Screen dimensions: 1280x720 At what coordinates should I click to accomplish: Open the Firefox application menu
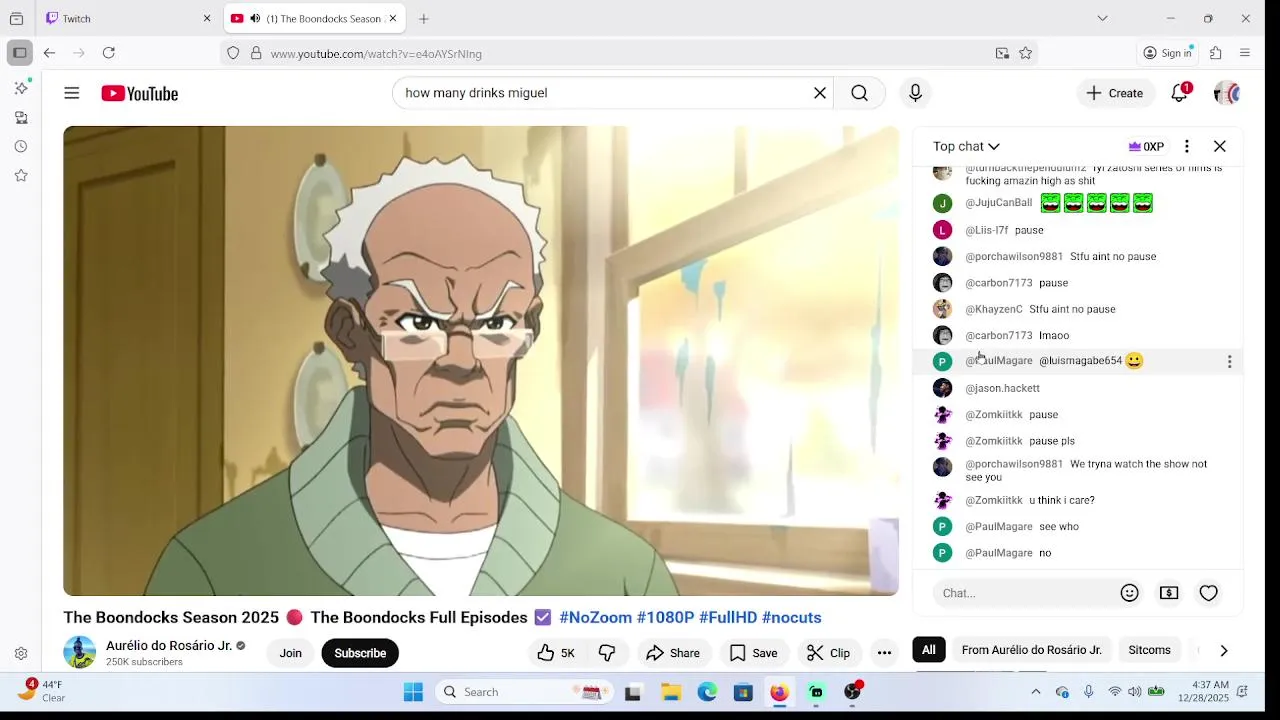(x=1245, y=53)
